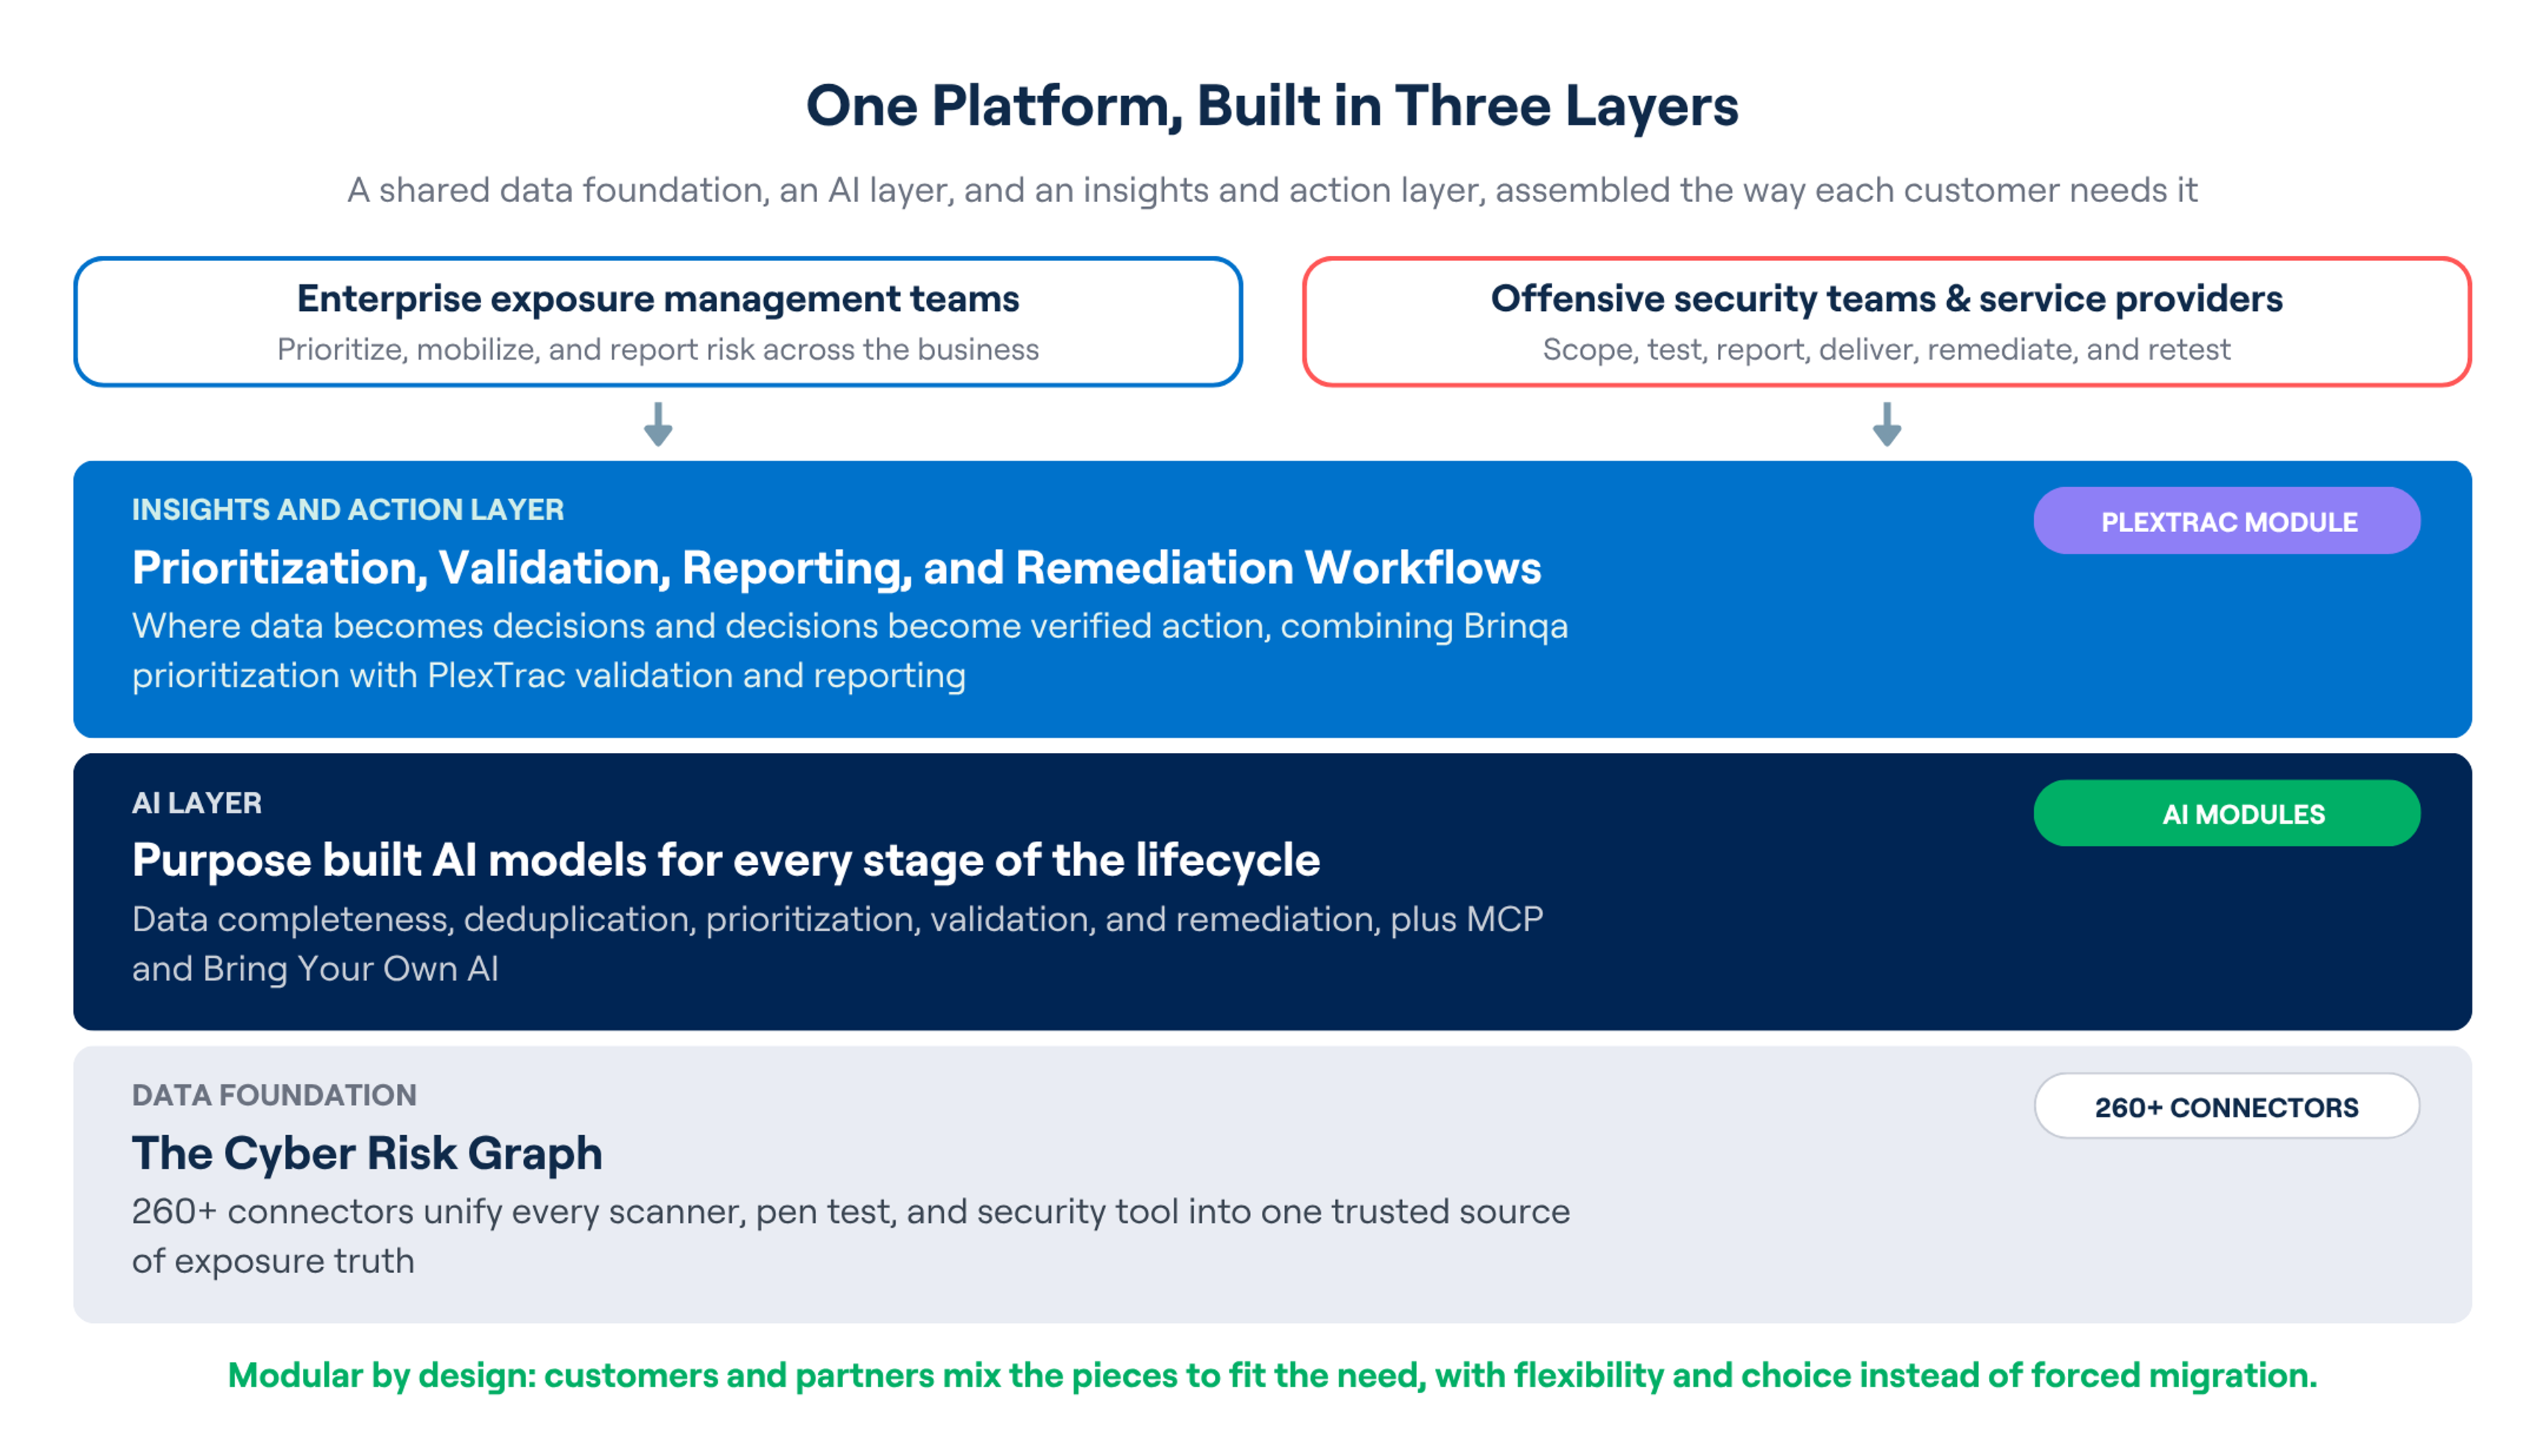Click the "One Platform, Built in Three Layers" title

(x=1272, y=106)
